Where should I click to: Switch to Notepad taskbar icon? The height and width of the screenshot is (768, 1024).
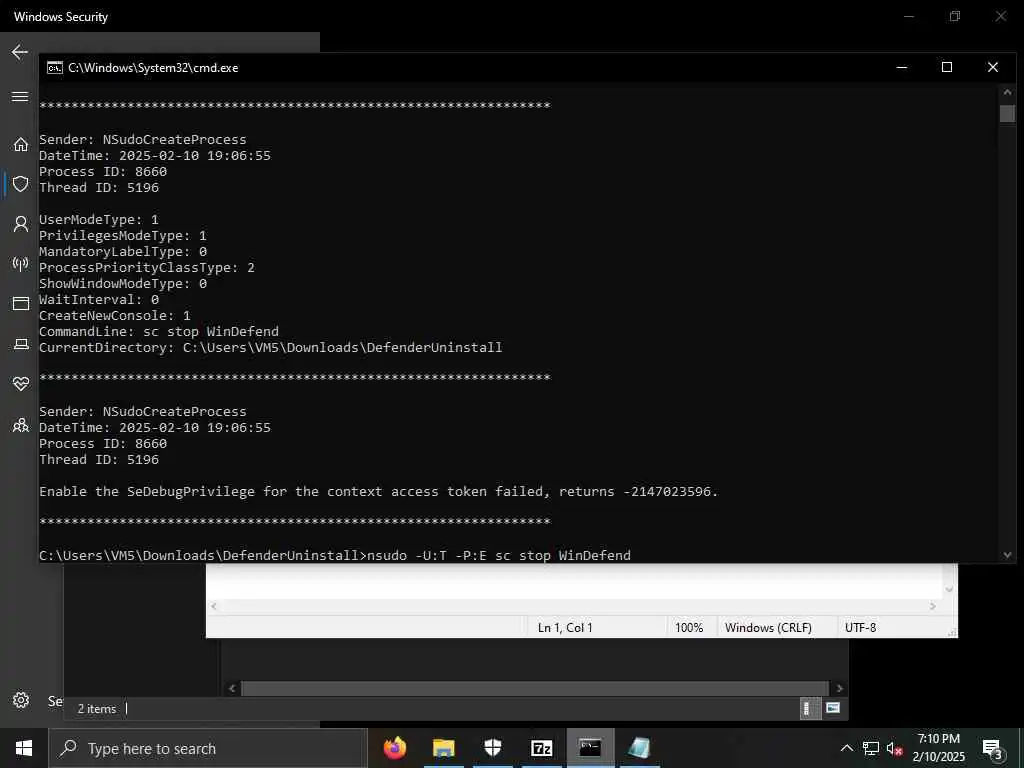coord(639,748)
